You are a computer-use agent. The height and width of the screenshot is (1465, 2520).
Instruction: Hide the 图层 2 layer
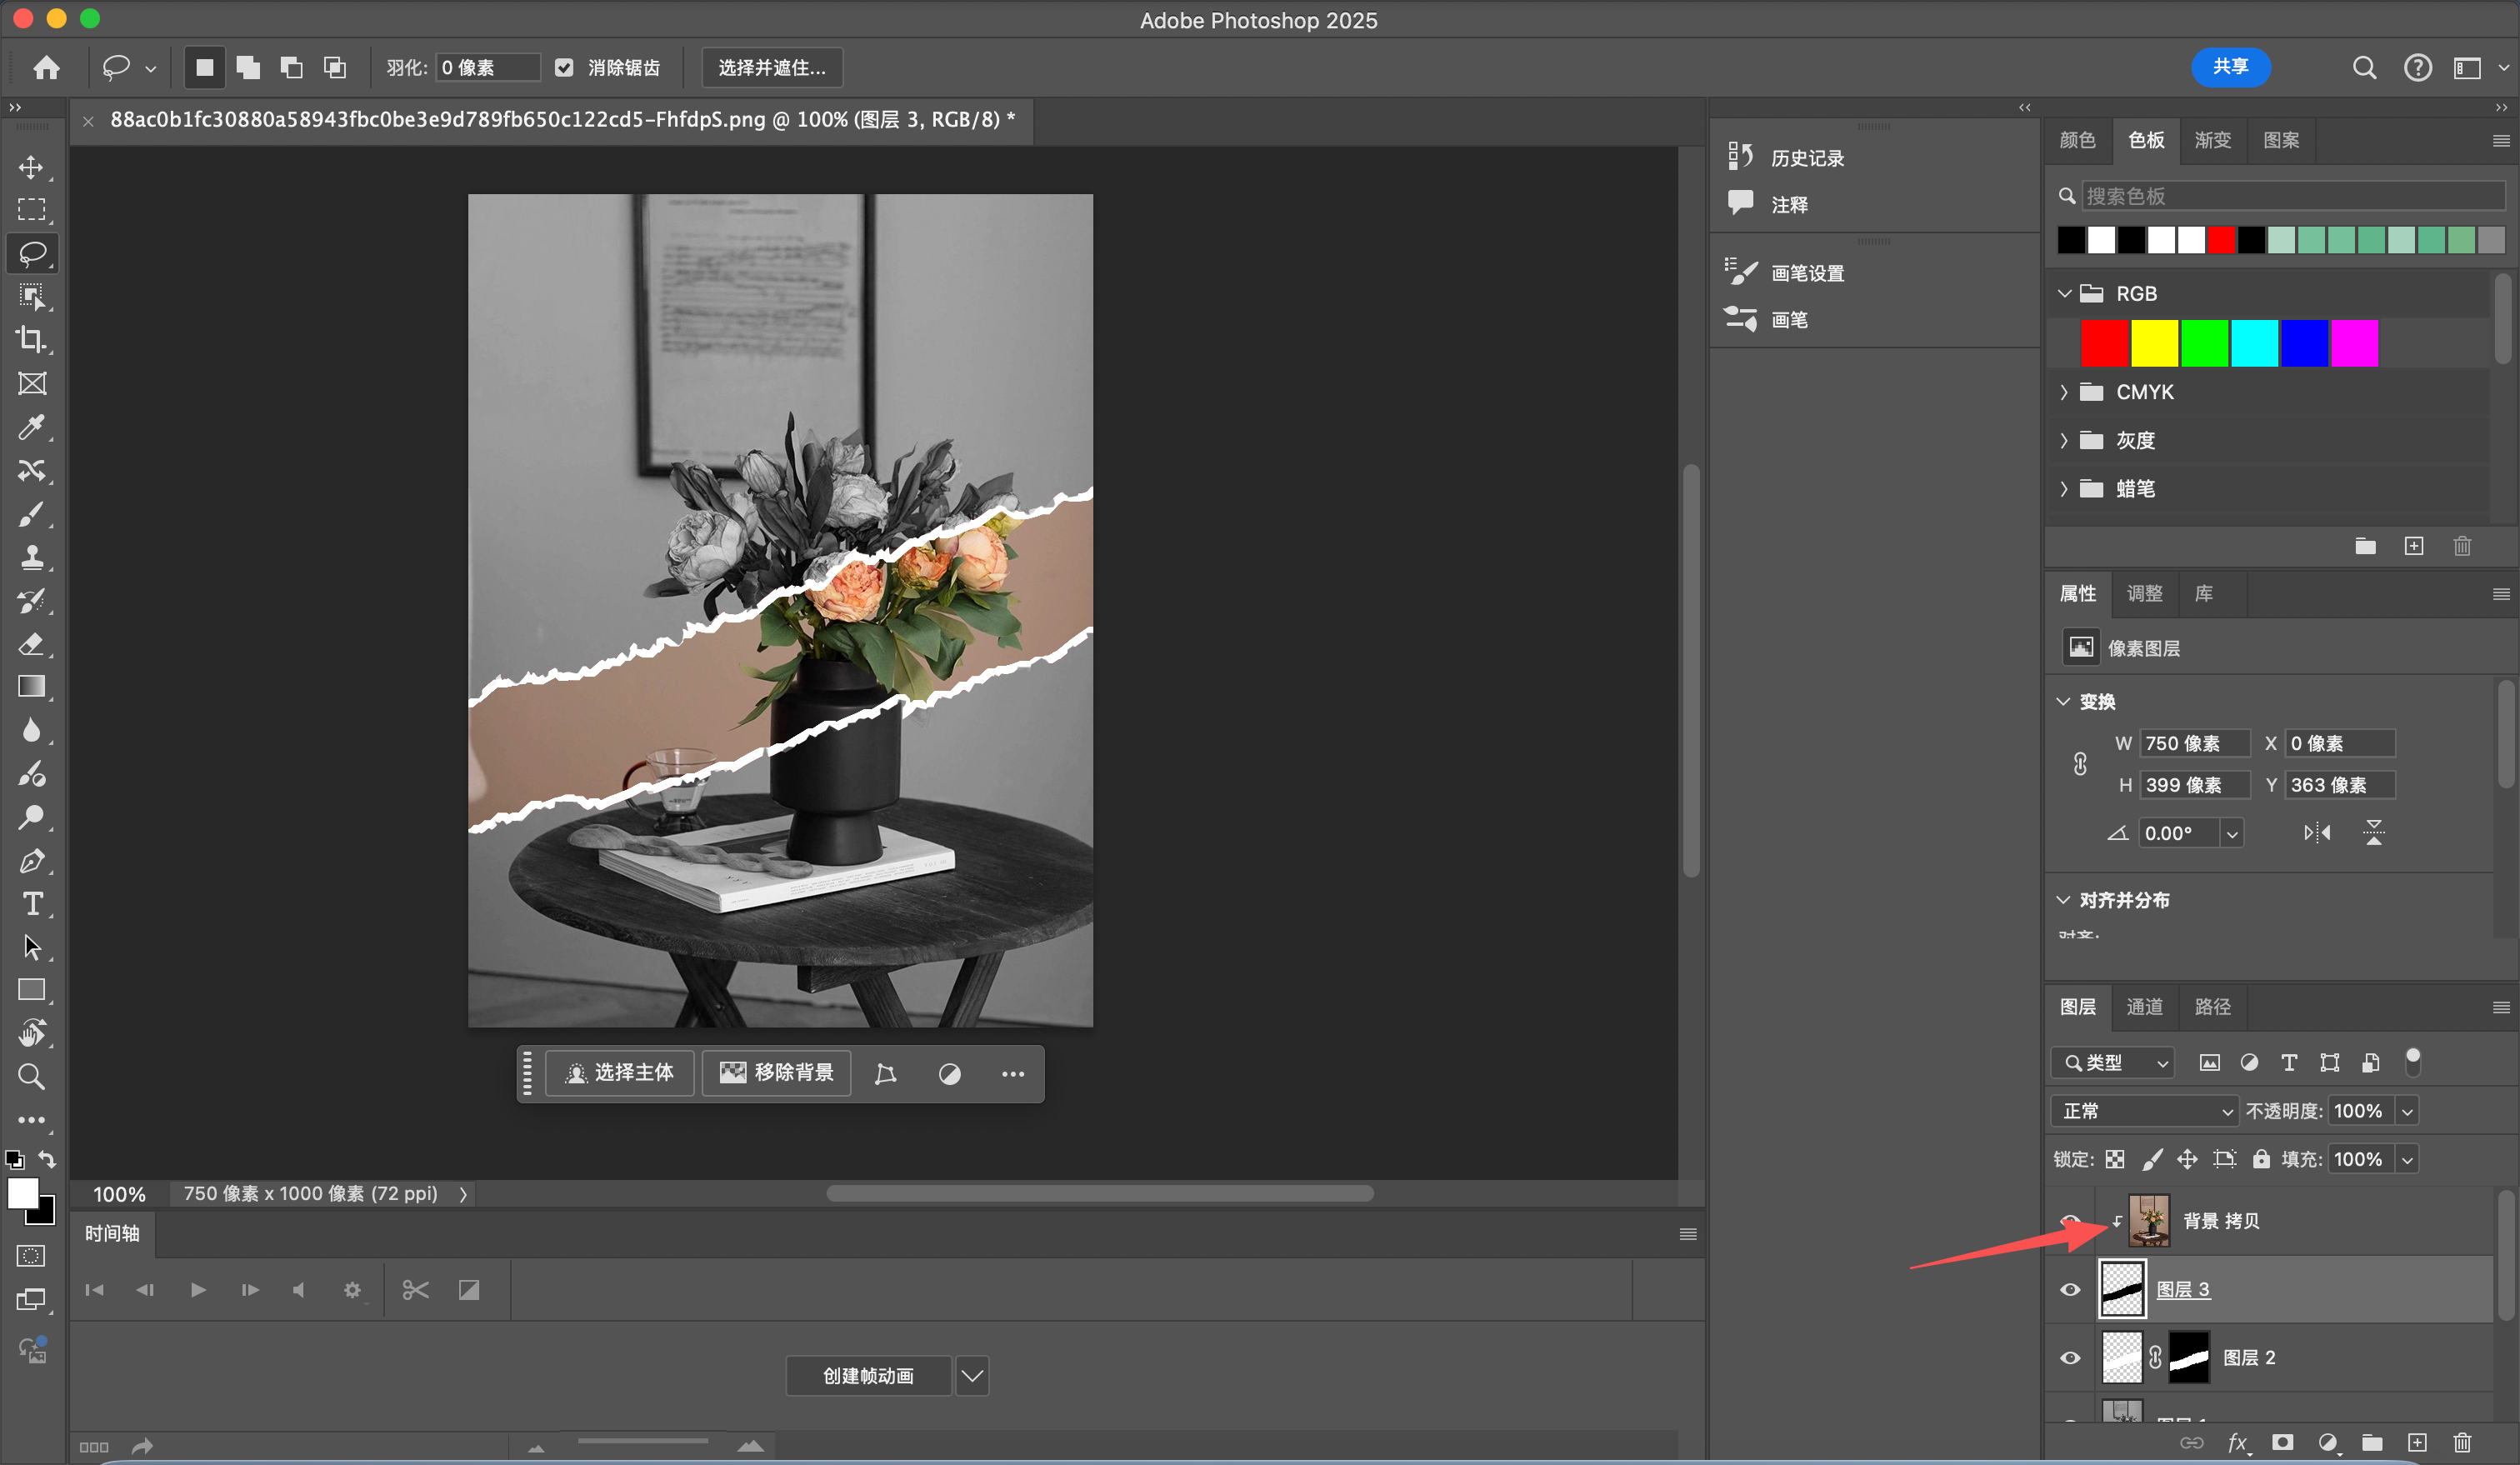2070,1357
